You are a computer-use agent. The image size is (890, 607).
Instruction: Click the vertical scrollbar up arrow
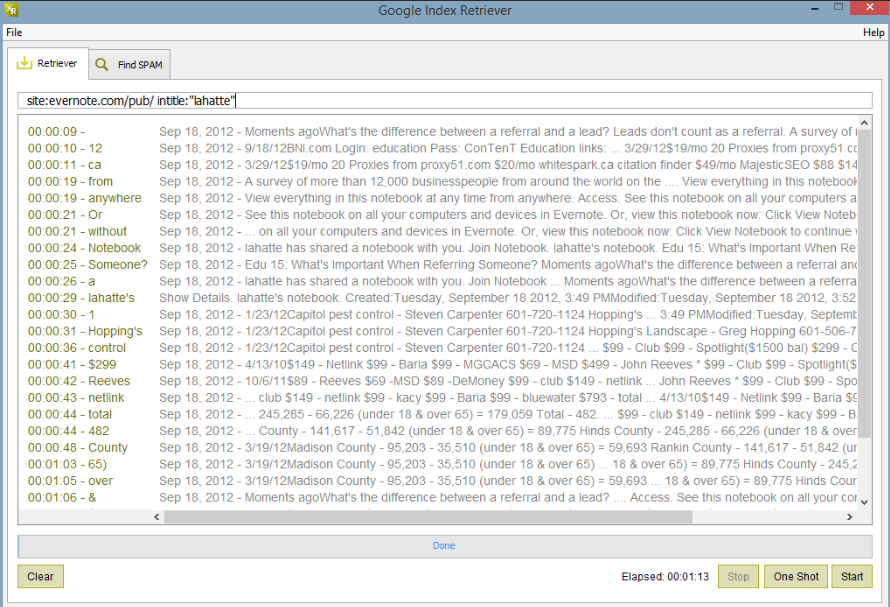864,123
